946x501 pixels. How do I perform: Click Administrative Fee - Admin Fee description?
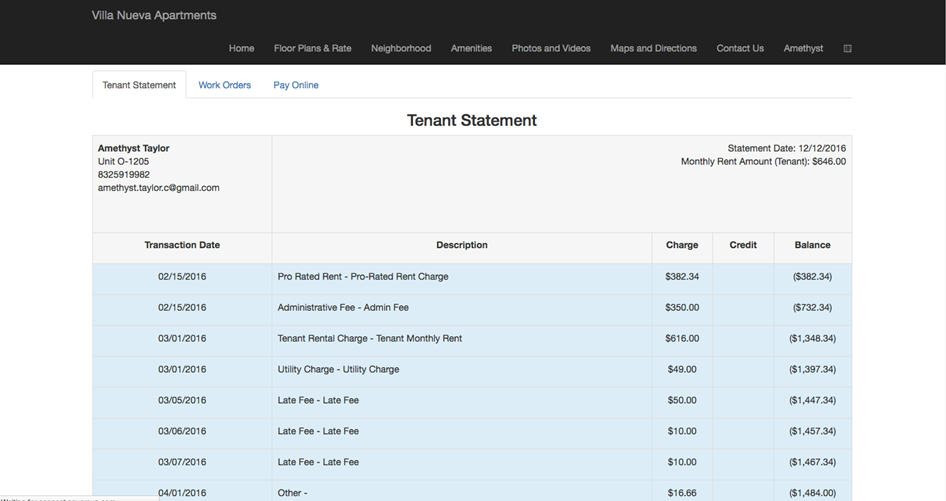(343, 307)
